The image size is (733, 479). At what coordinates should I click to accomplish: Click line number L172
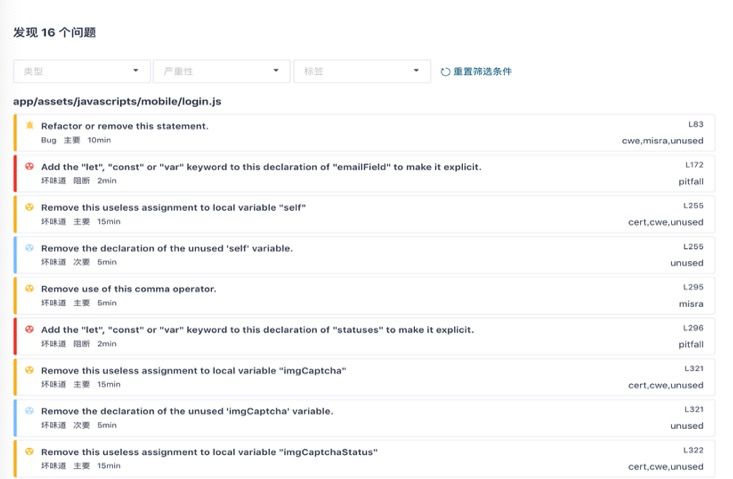694,165
